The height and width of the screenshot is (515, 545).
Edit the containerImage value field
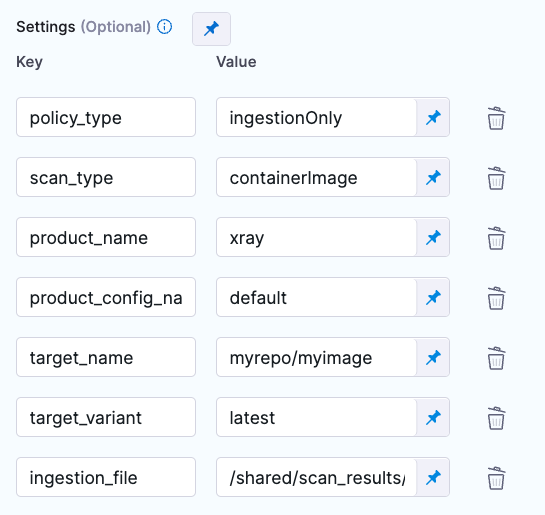tap(316, 177)
